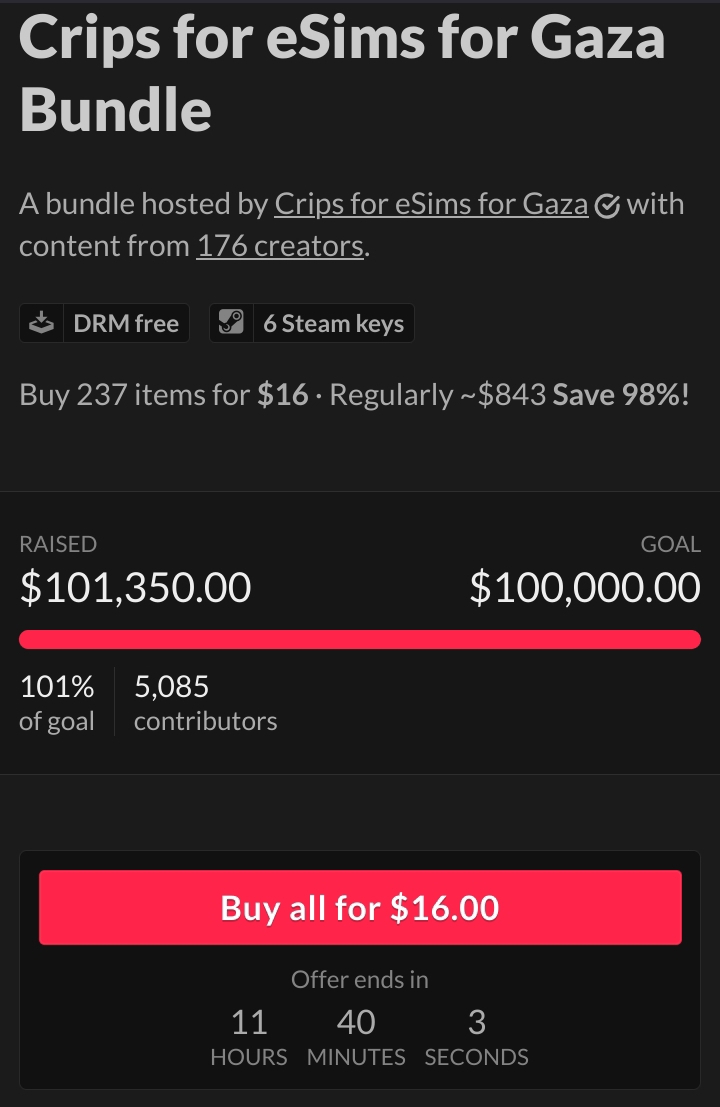Click the goal amount $100,000.00
The image size is (720, 1107).
coord(585,588)
